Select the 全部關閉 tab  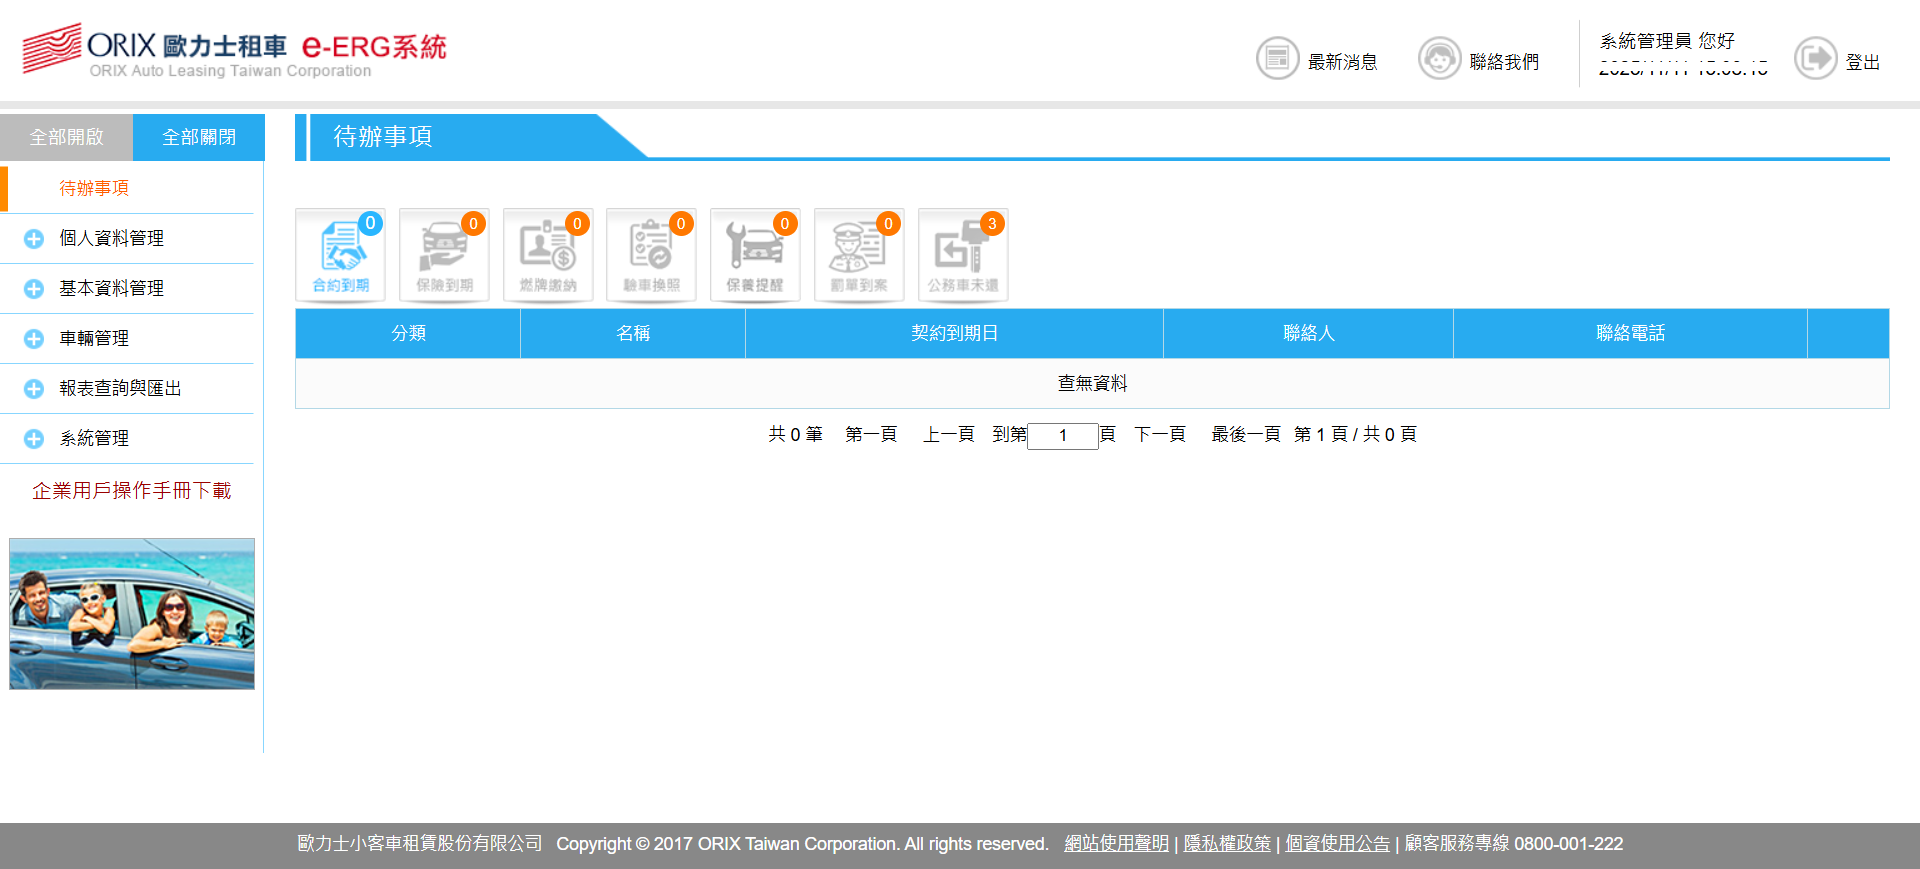199,137
